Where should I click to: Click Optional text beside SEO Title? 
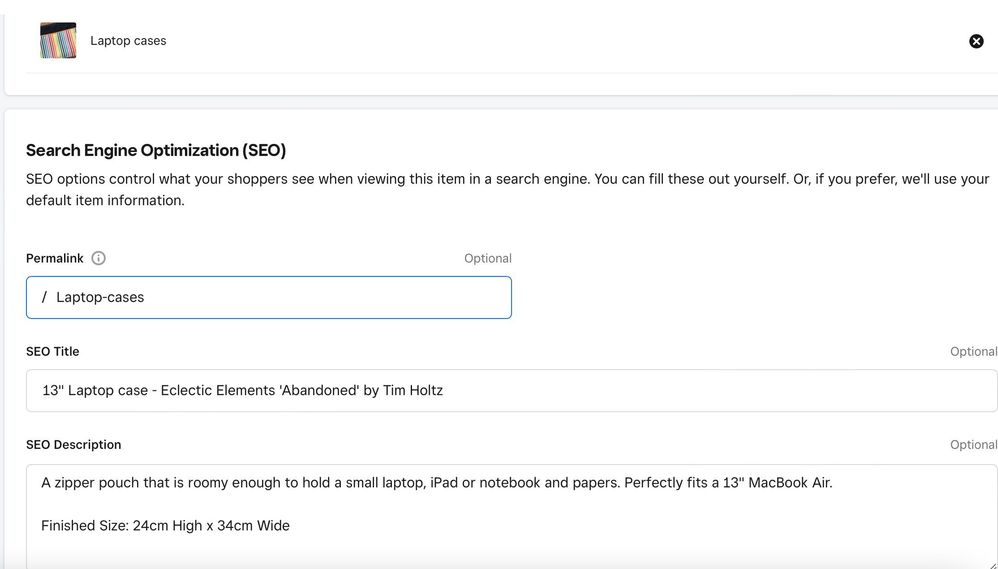[x=972, y=352]
